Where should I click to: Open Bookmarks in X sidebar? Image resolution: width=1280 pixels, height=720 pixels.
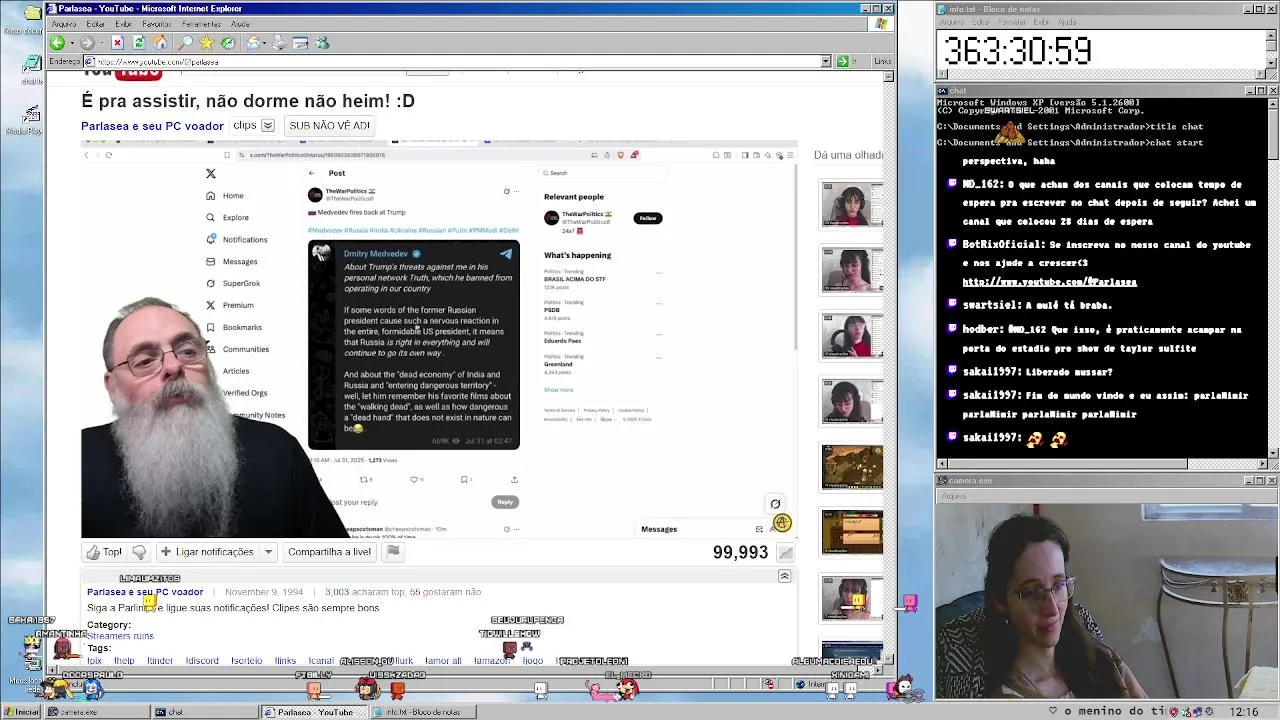(234, 327)
